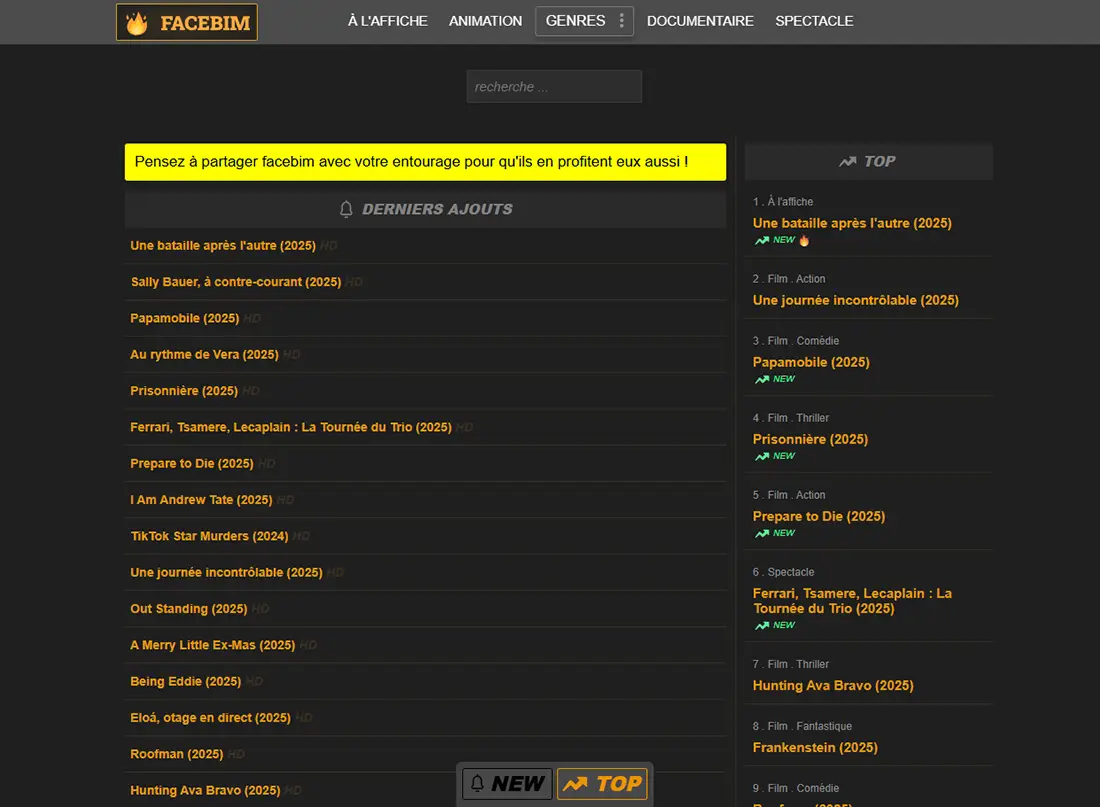Open À L'AFFICHE from the top menu
This screenshot has height=807, width=1100.
(x=388, y=20)
